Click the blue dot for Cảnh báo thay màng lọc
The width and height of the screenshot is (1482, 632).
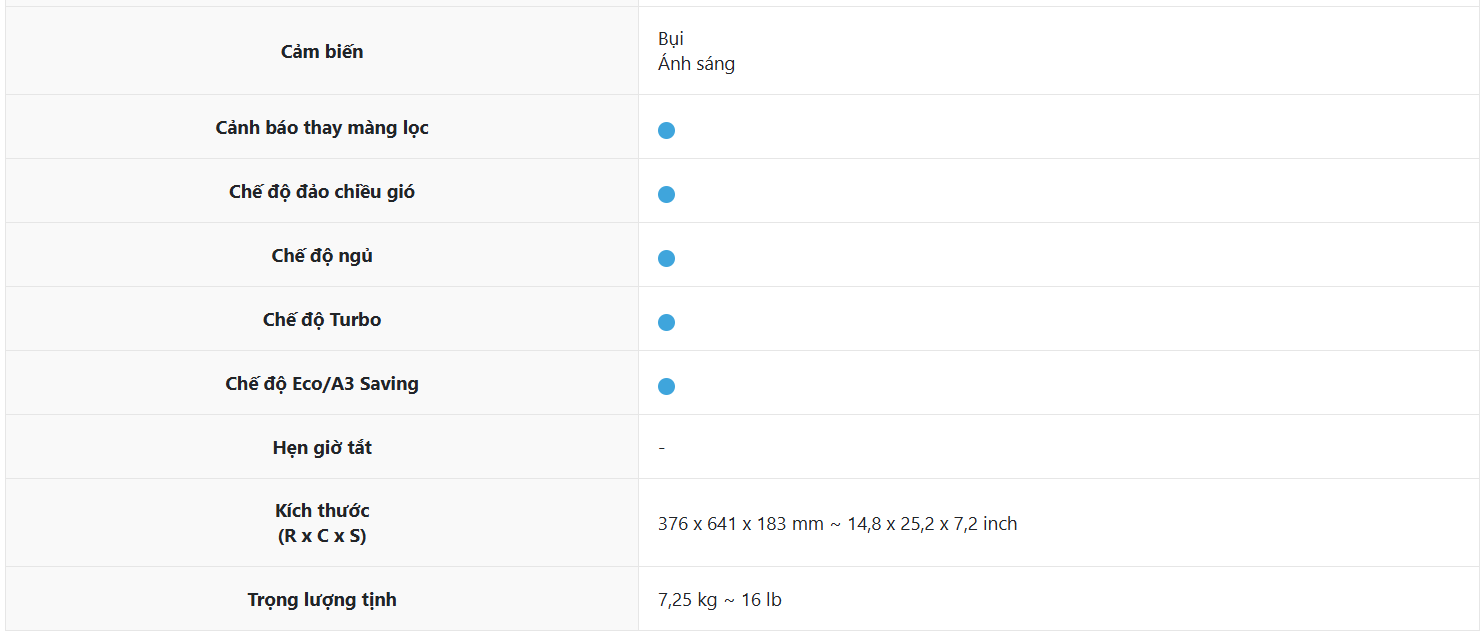tap(666, 130)
